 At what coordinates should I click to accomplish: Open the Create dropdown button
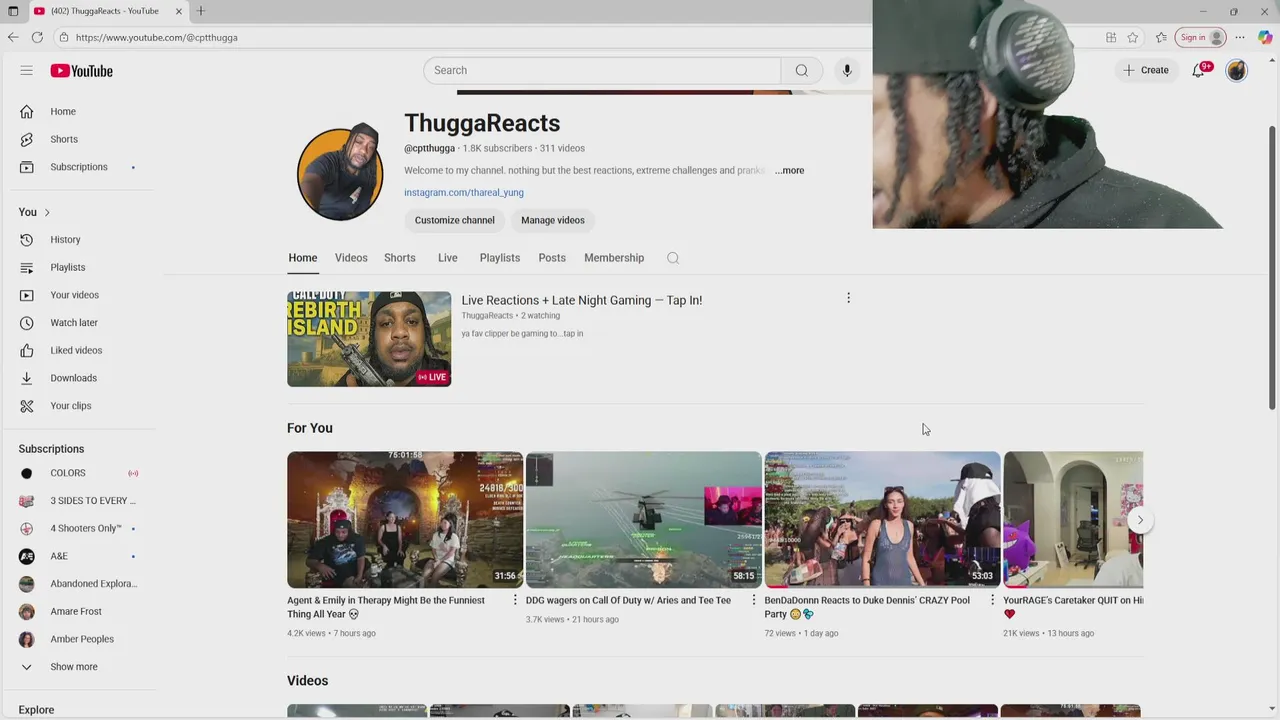(1146, 70)
